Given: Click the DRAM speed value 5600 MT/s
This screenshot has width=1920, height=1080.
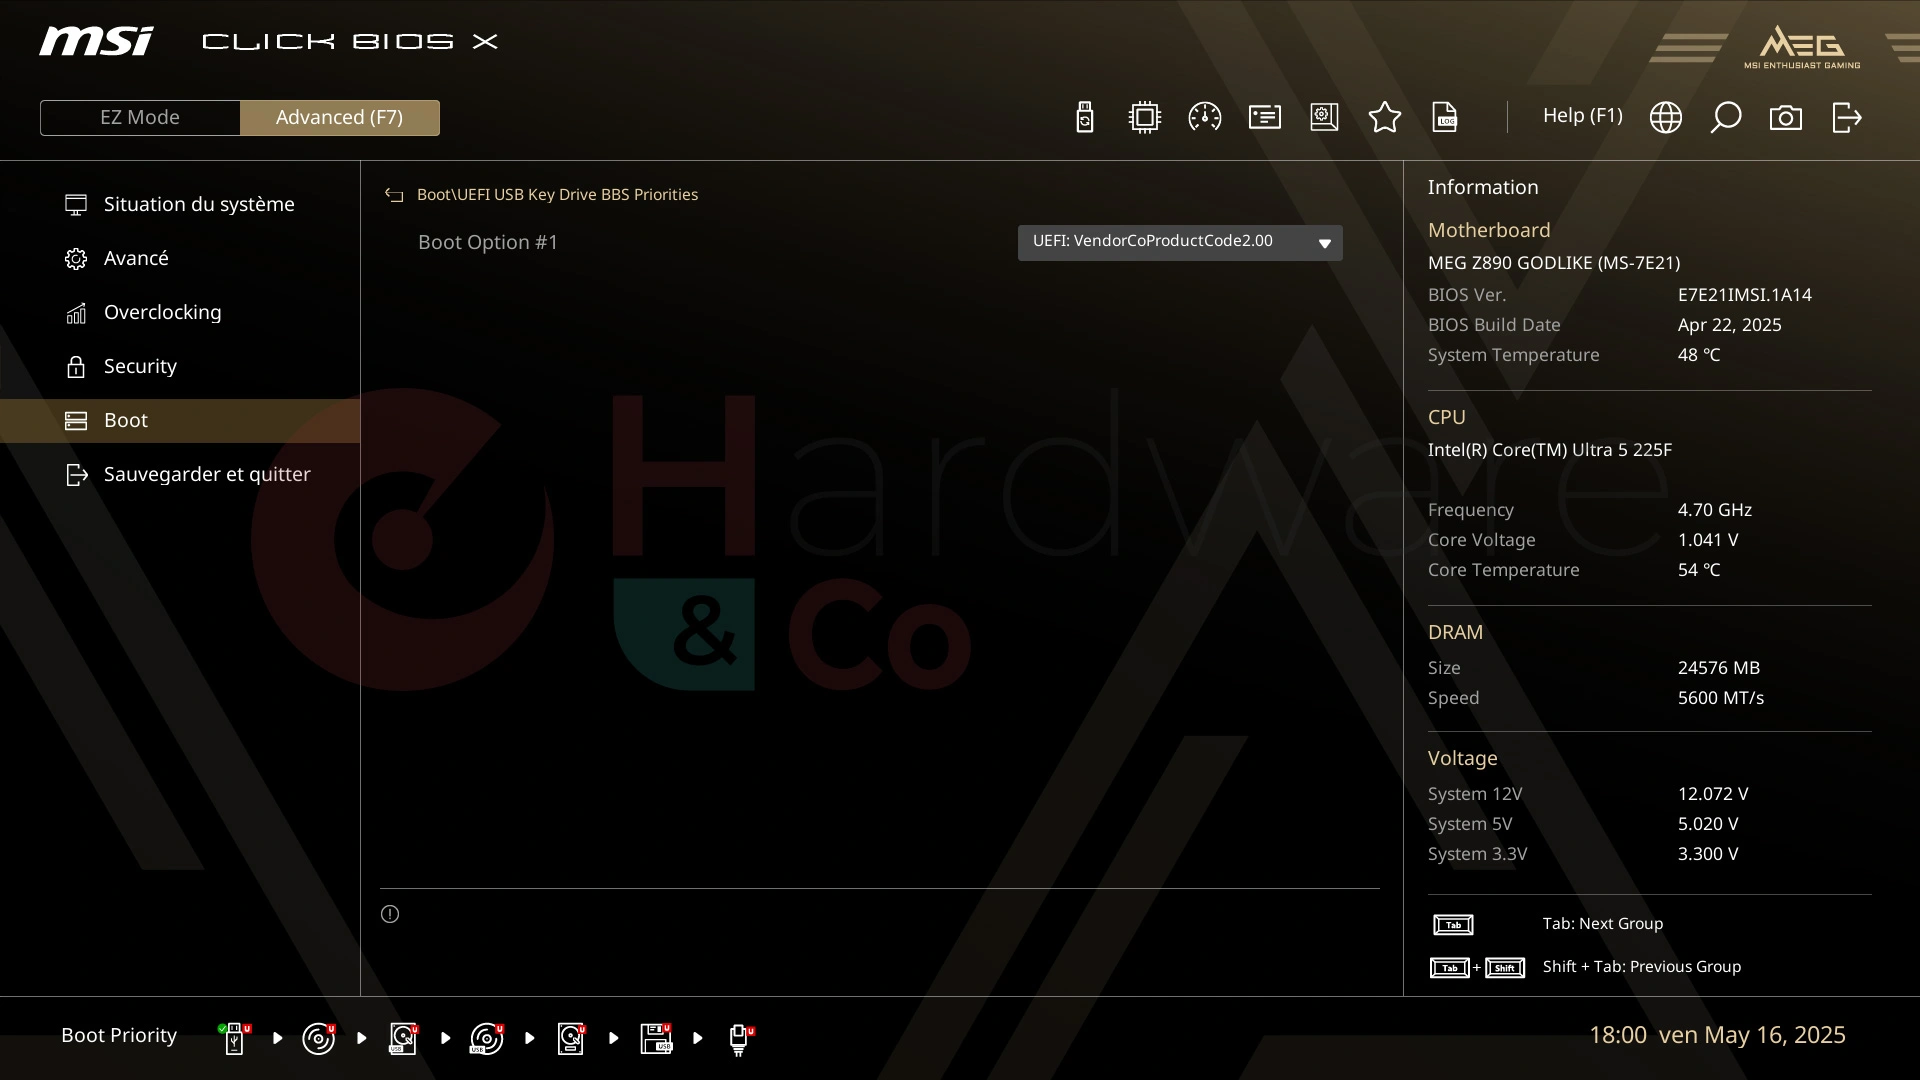Looking at the screenshot, I should click(x=1720, y=698).
